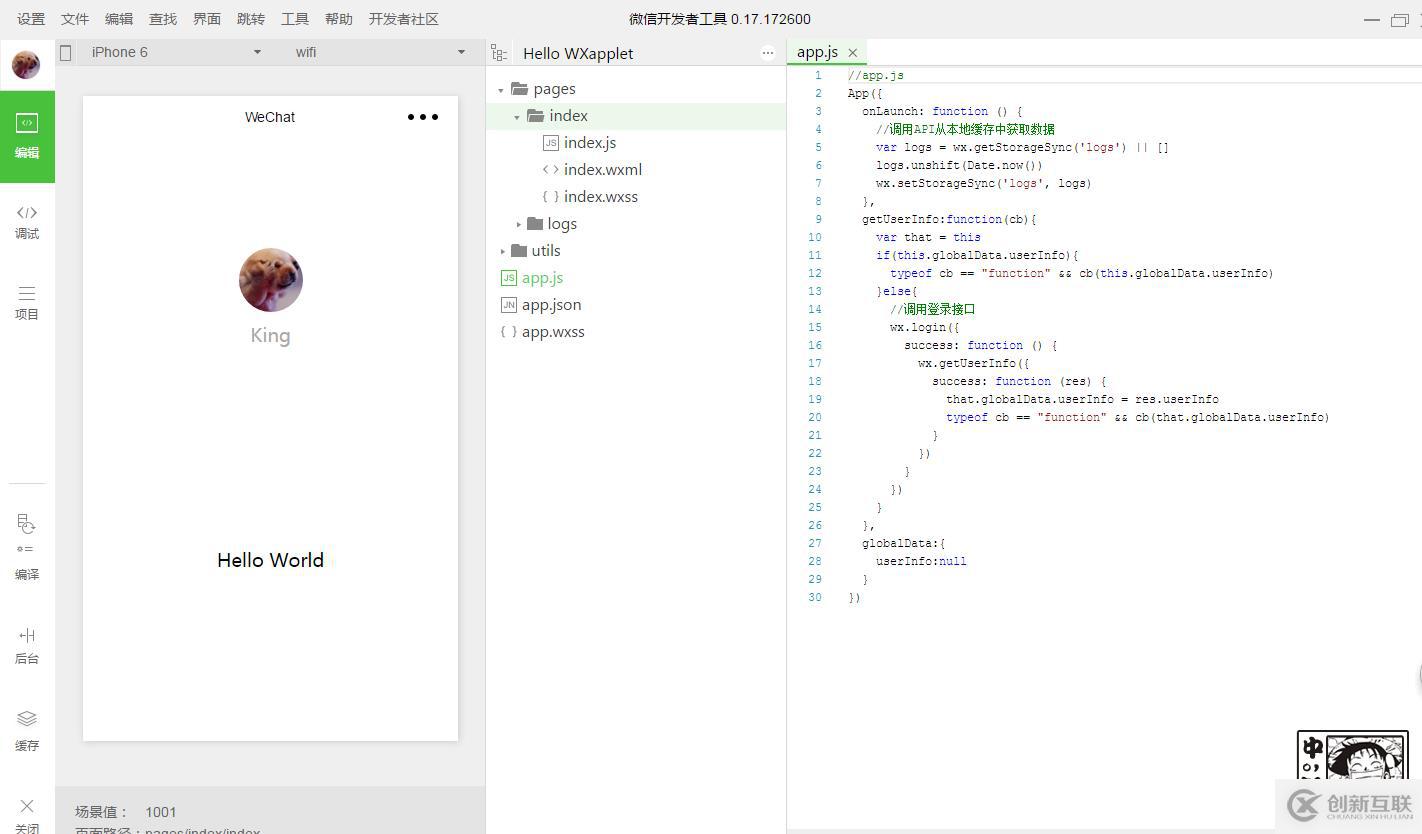
Task: Click the simulator three-dot menu
Action: click(x=423, y=117)
